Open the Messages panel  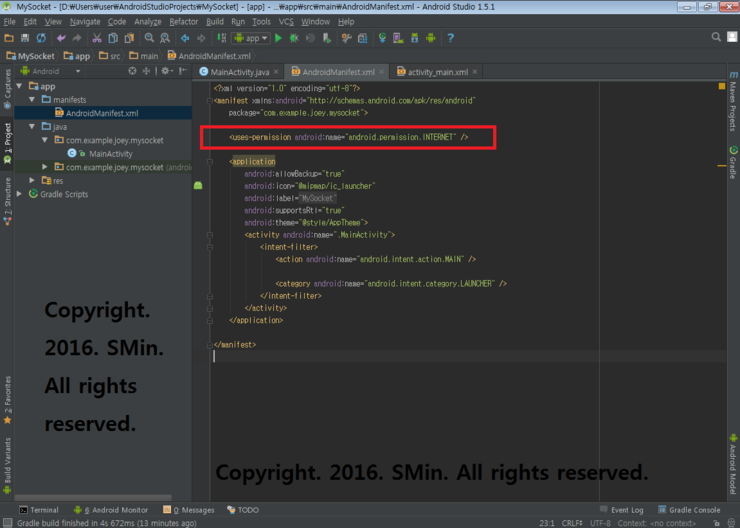[x=188, y=510]
